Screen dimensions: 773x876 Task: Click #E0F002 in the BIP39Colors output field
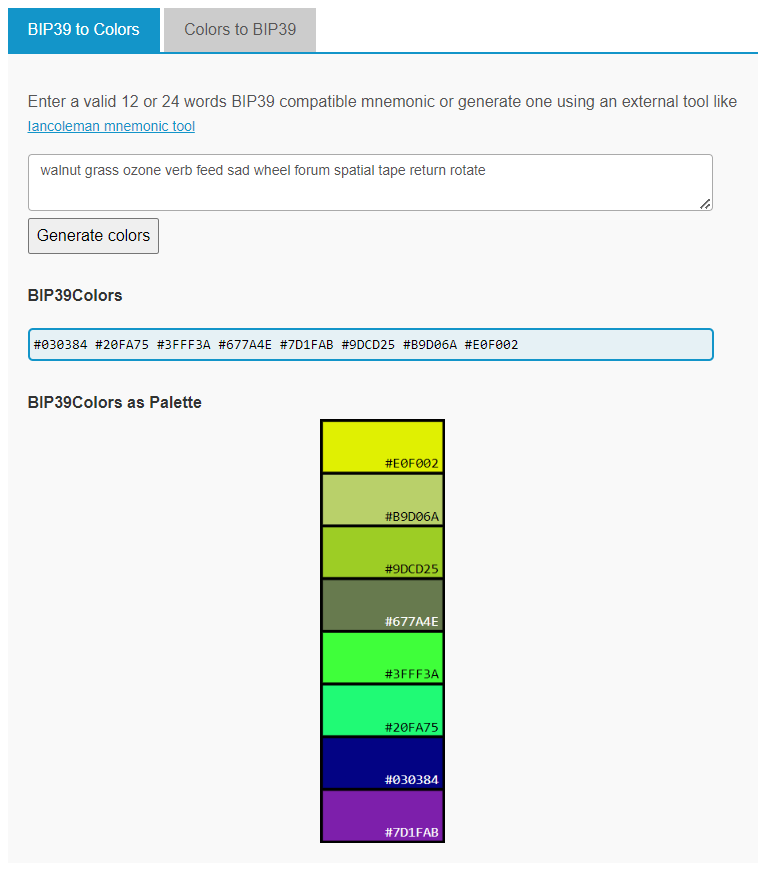[491, 345]
